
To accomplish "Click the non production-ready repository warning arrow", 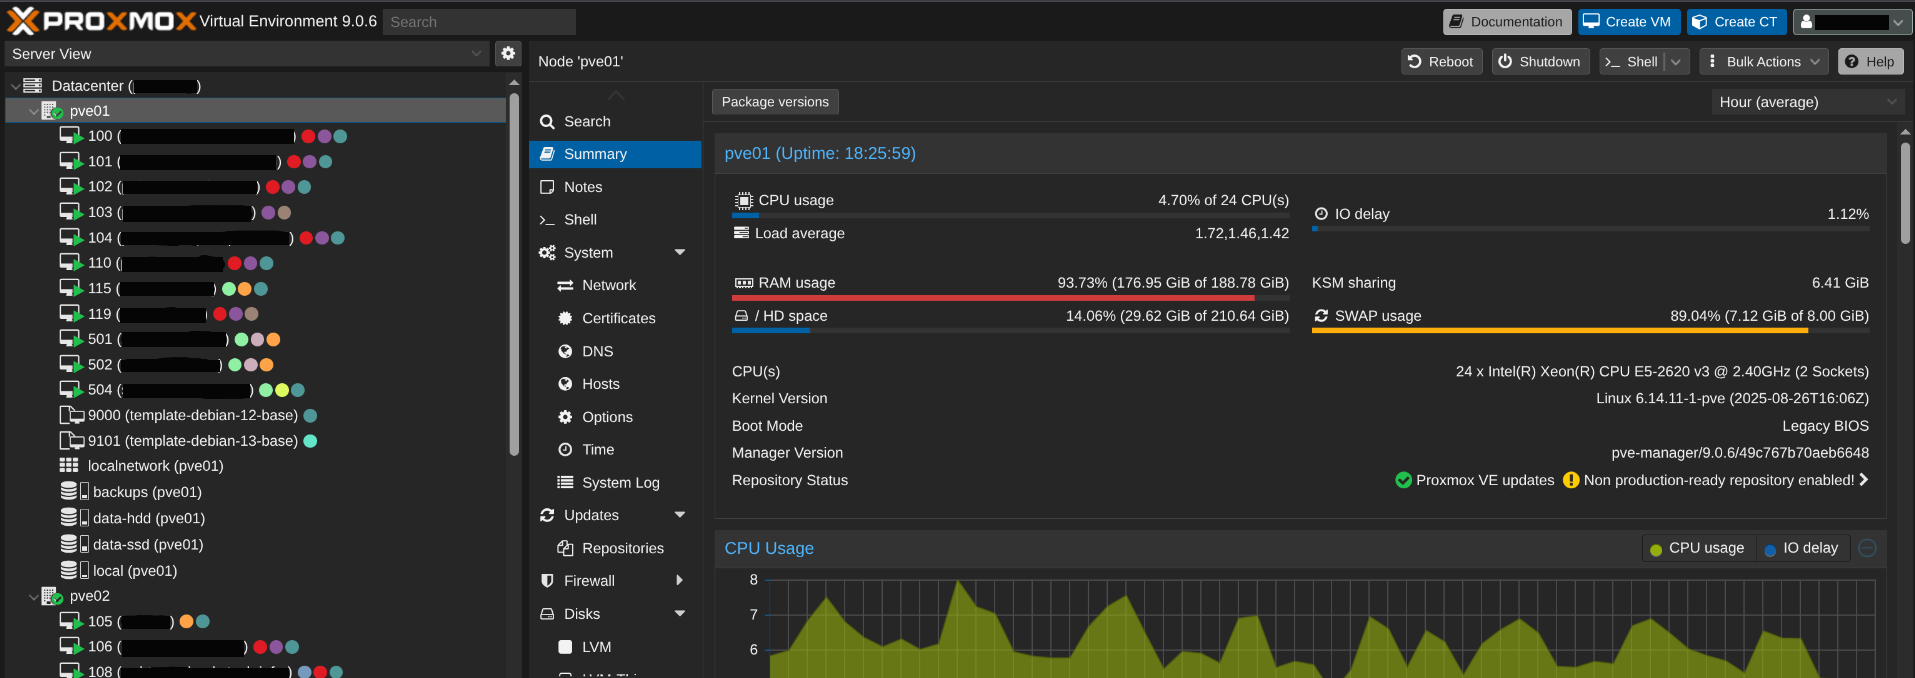I will pos(1864,480).
